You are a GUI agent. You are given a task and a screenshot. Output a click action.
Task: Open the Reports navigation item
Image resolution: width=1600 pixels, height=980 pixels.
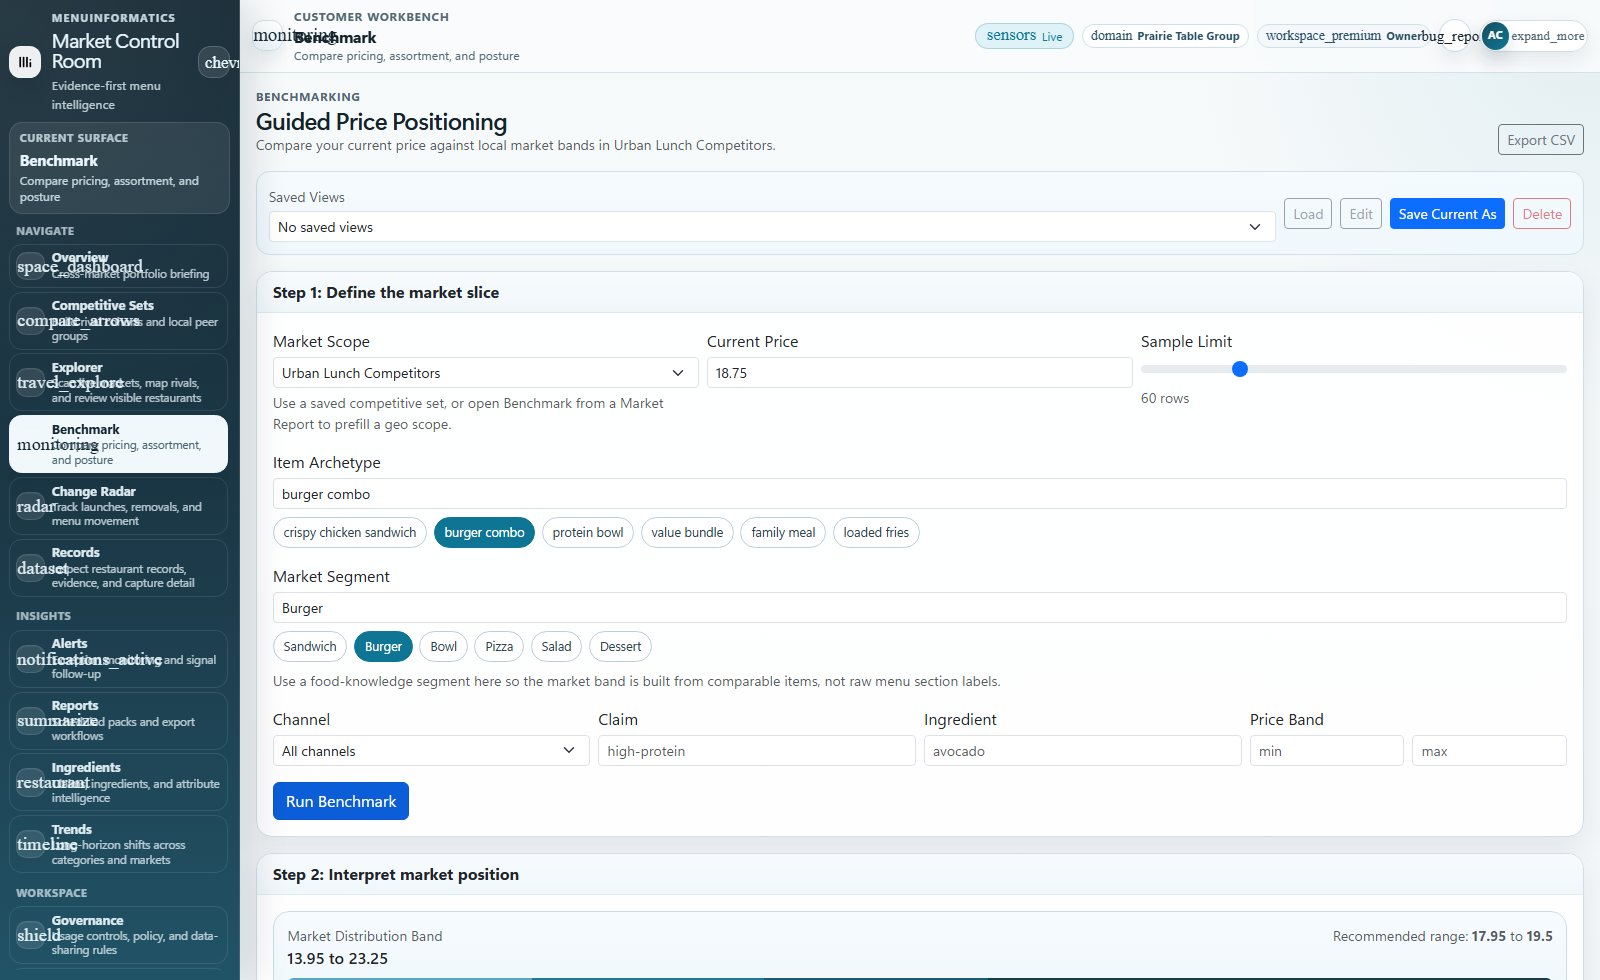pyautogui.click(x=118, y=720)
